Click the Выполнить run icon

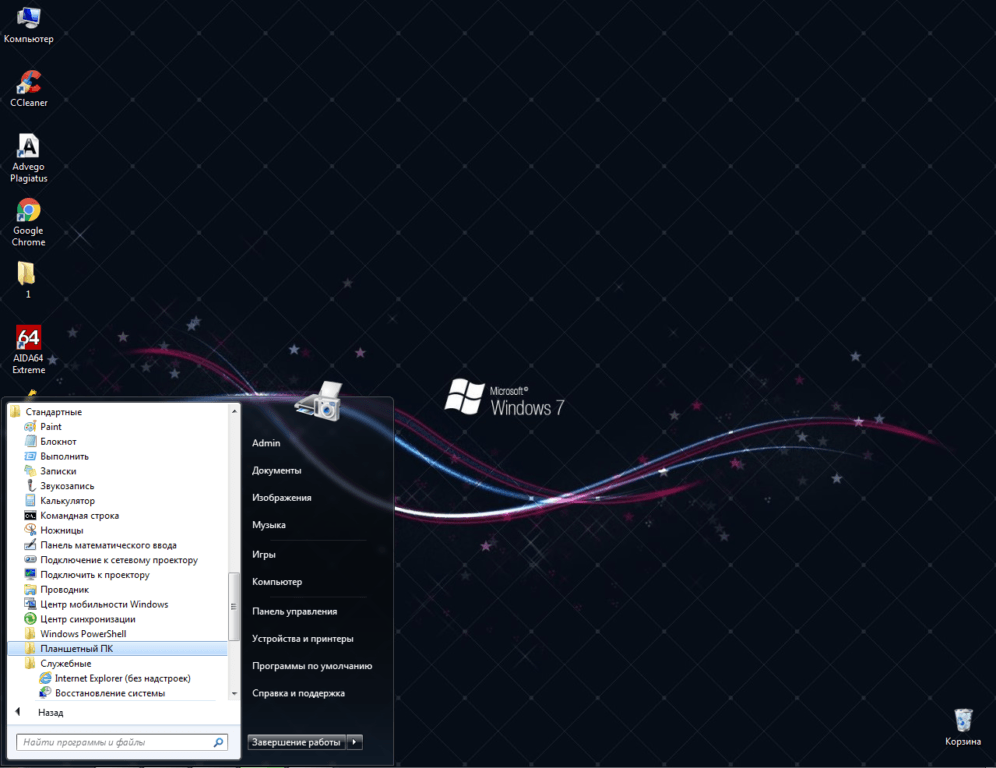coord(30,456)
